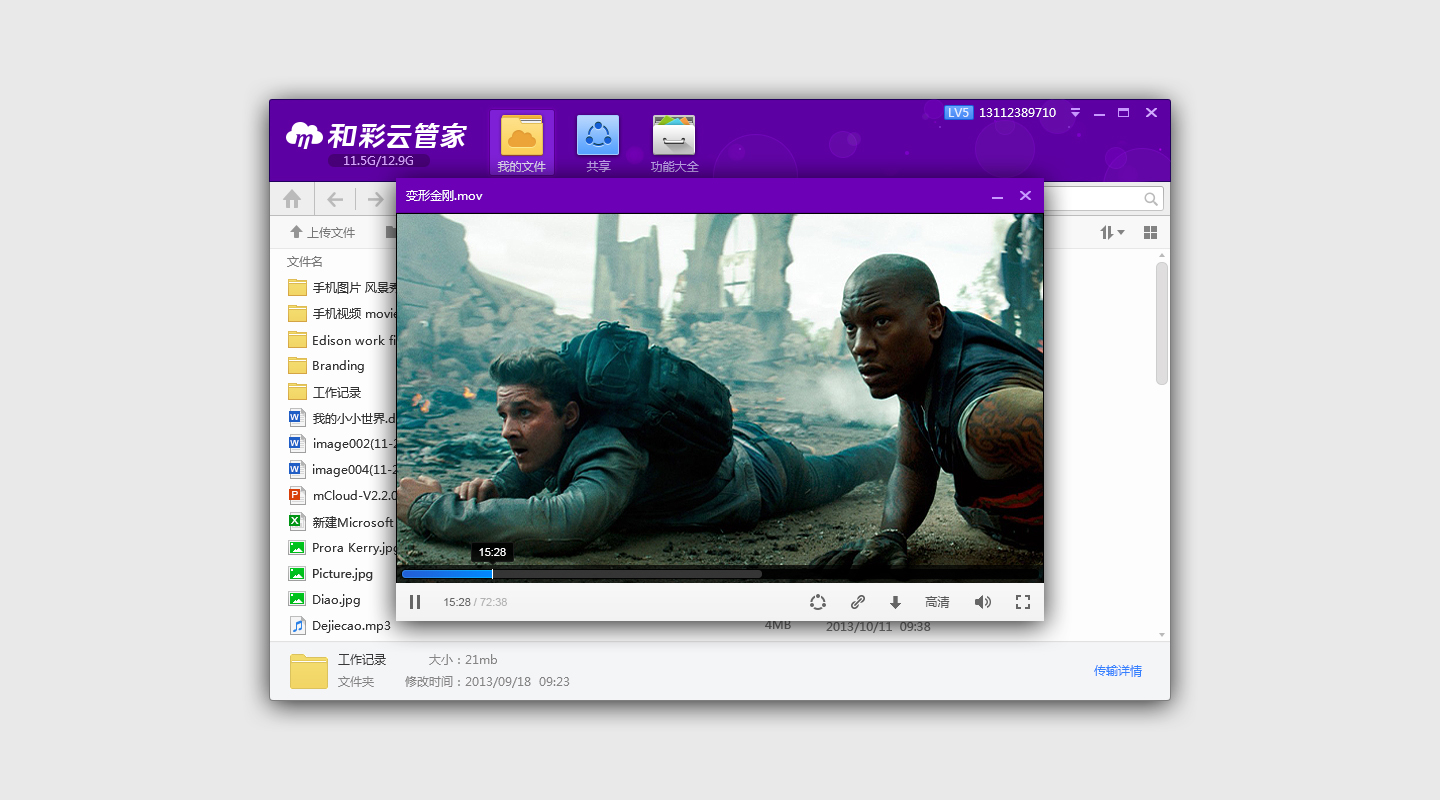Select the Branding folder
This screenshot has height=800, width=1440.
(338, 366)
